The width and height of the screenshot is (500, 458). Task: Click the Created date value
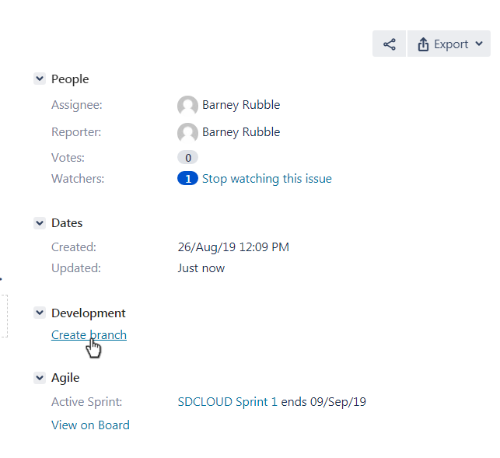tap(233, 247)
